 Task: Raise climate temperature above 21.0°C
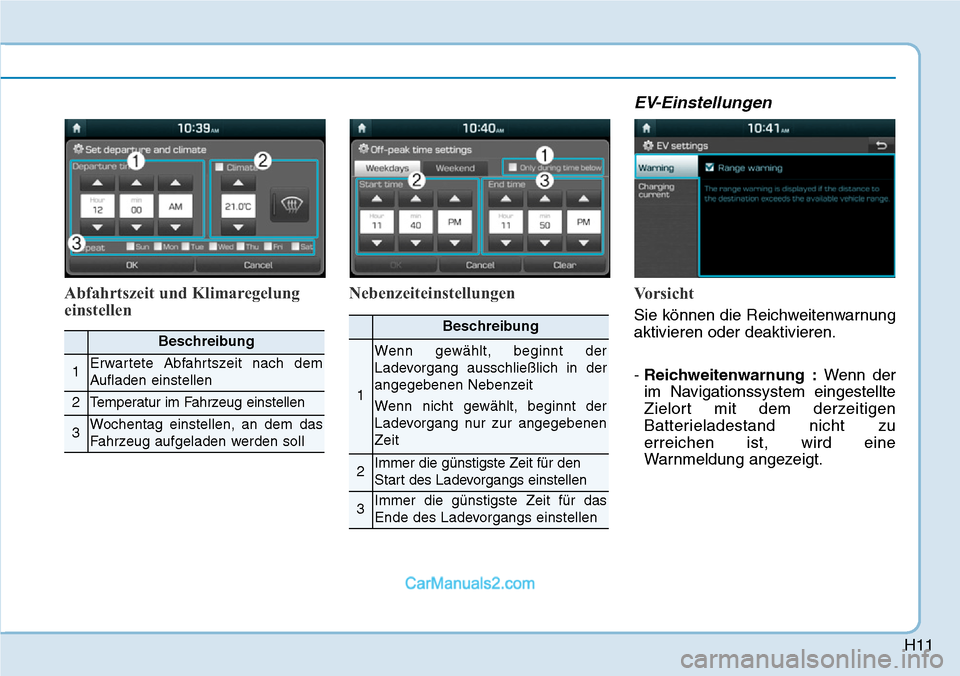(x=238, y=182)
